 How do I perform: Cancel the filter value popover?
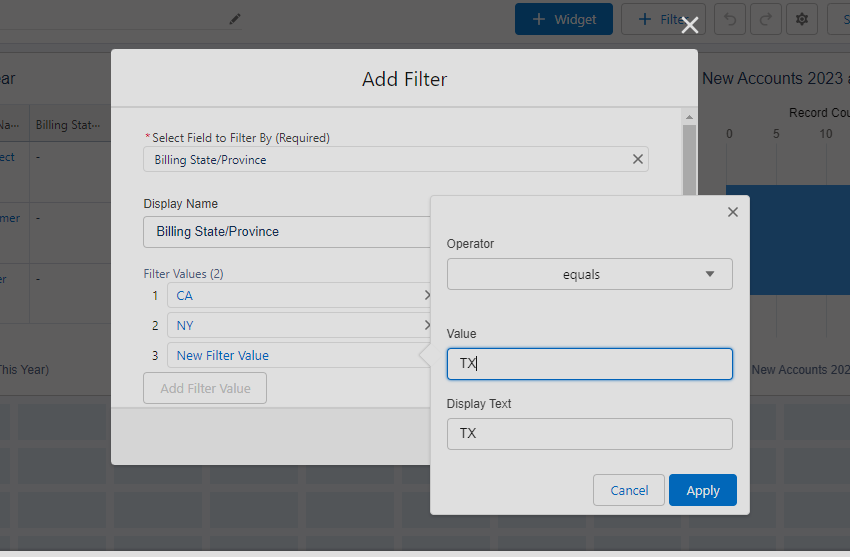click(x=629, y=490)
